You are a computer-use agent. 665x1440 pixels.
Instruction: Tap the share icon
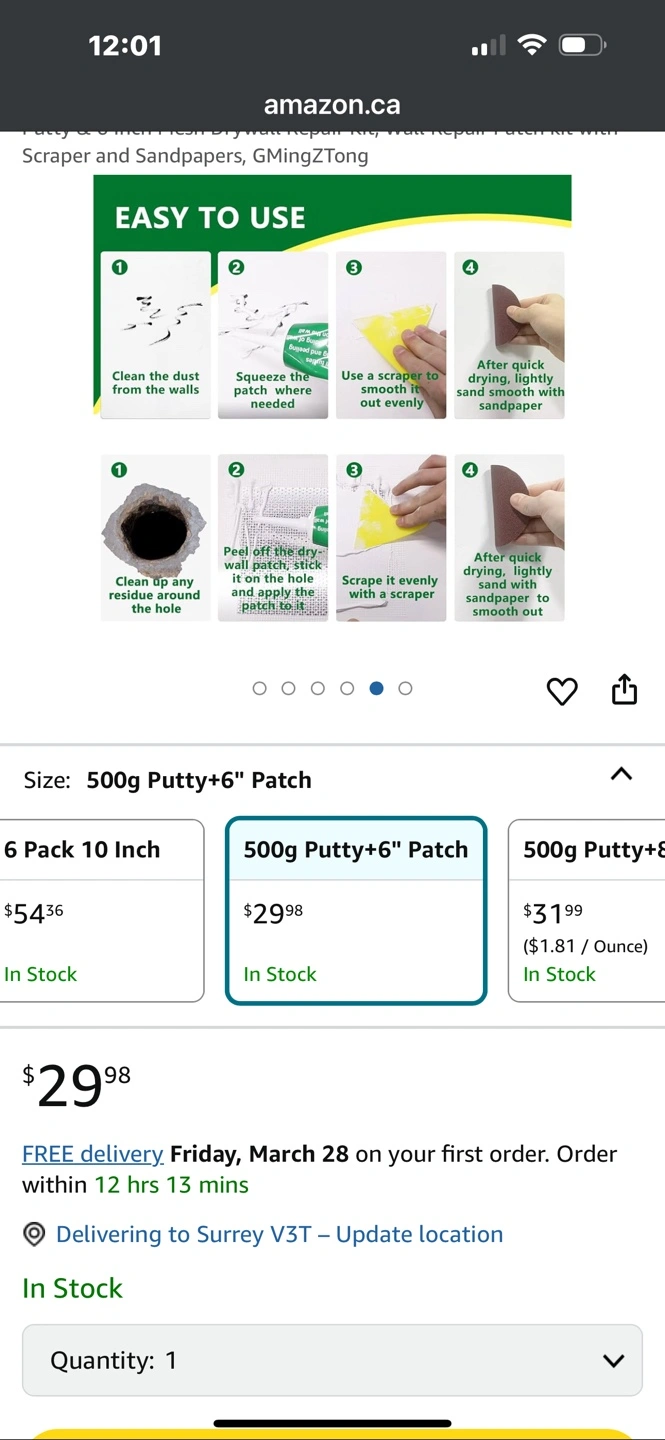coord(624,690)
